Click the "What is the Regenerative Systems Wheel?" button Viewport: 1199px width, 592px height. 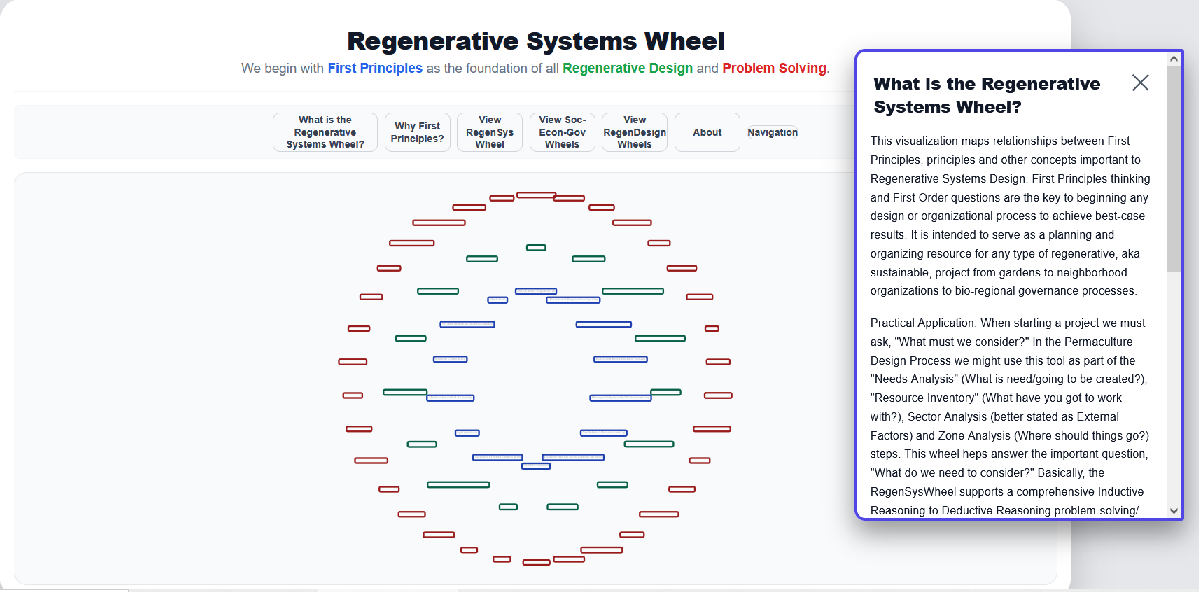click(x=325, y=132)
